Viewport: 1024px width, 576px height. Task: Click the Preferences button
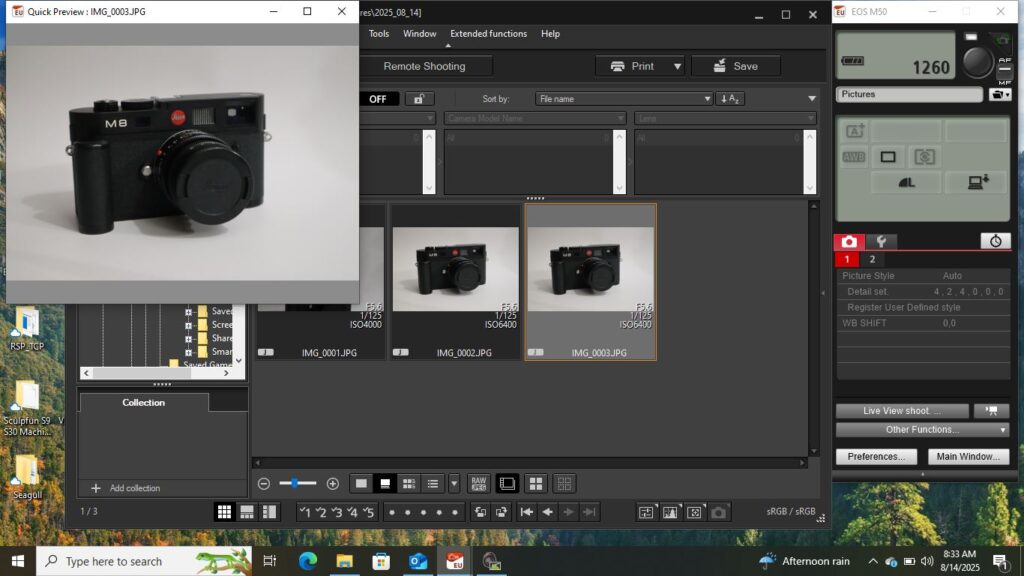click(876, 456)
